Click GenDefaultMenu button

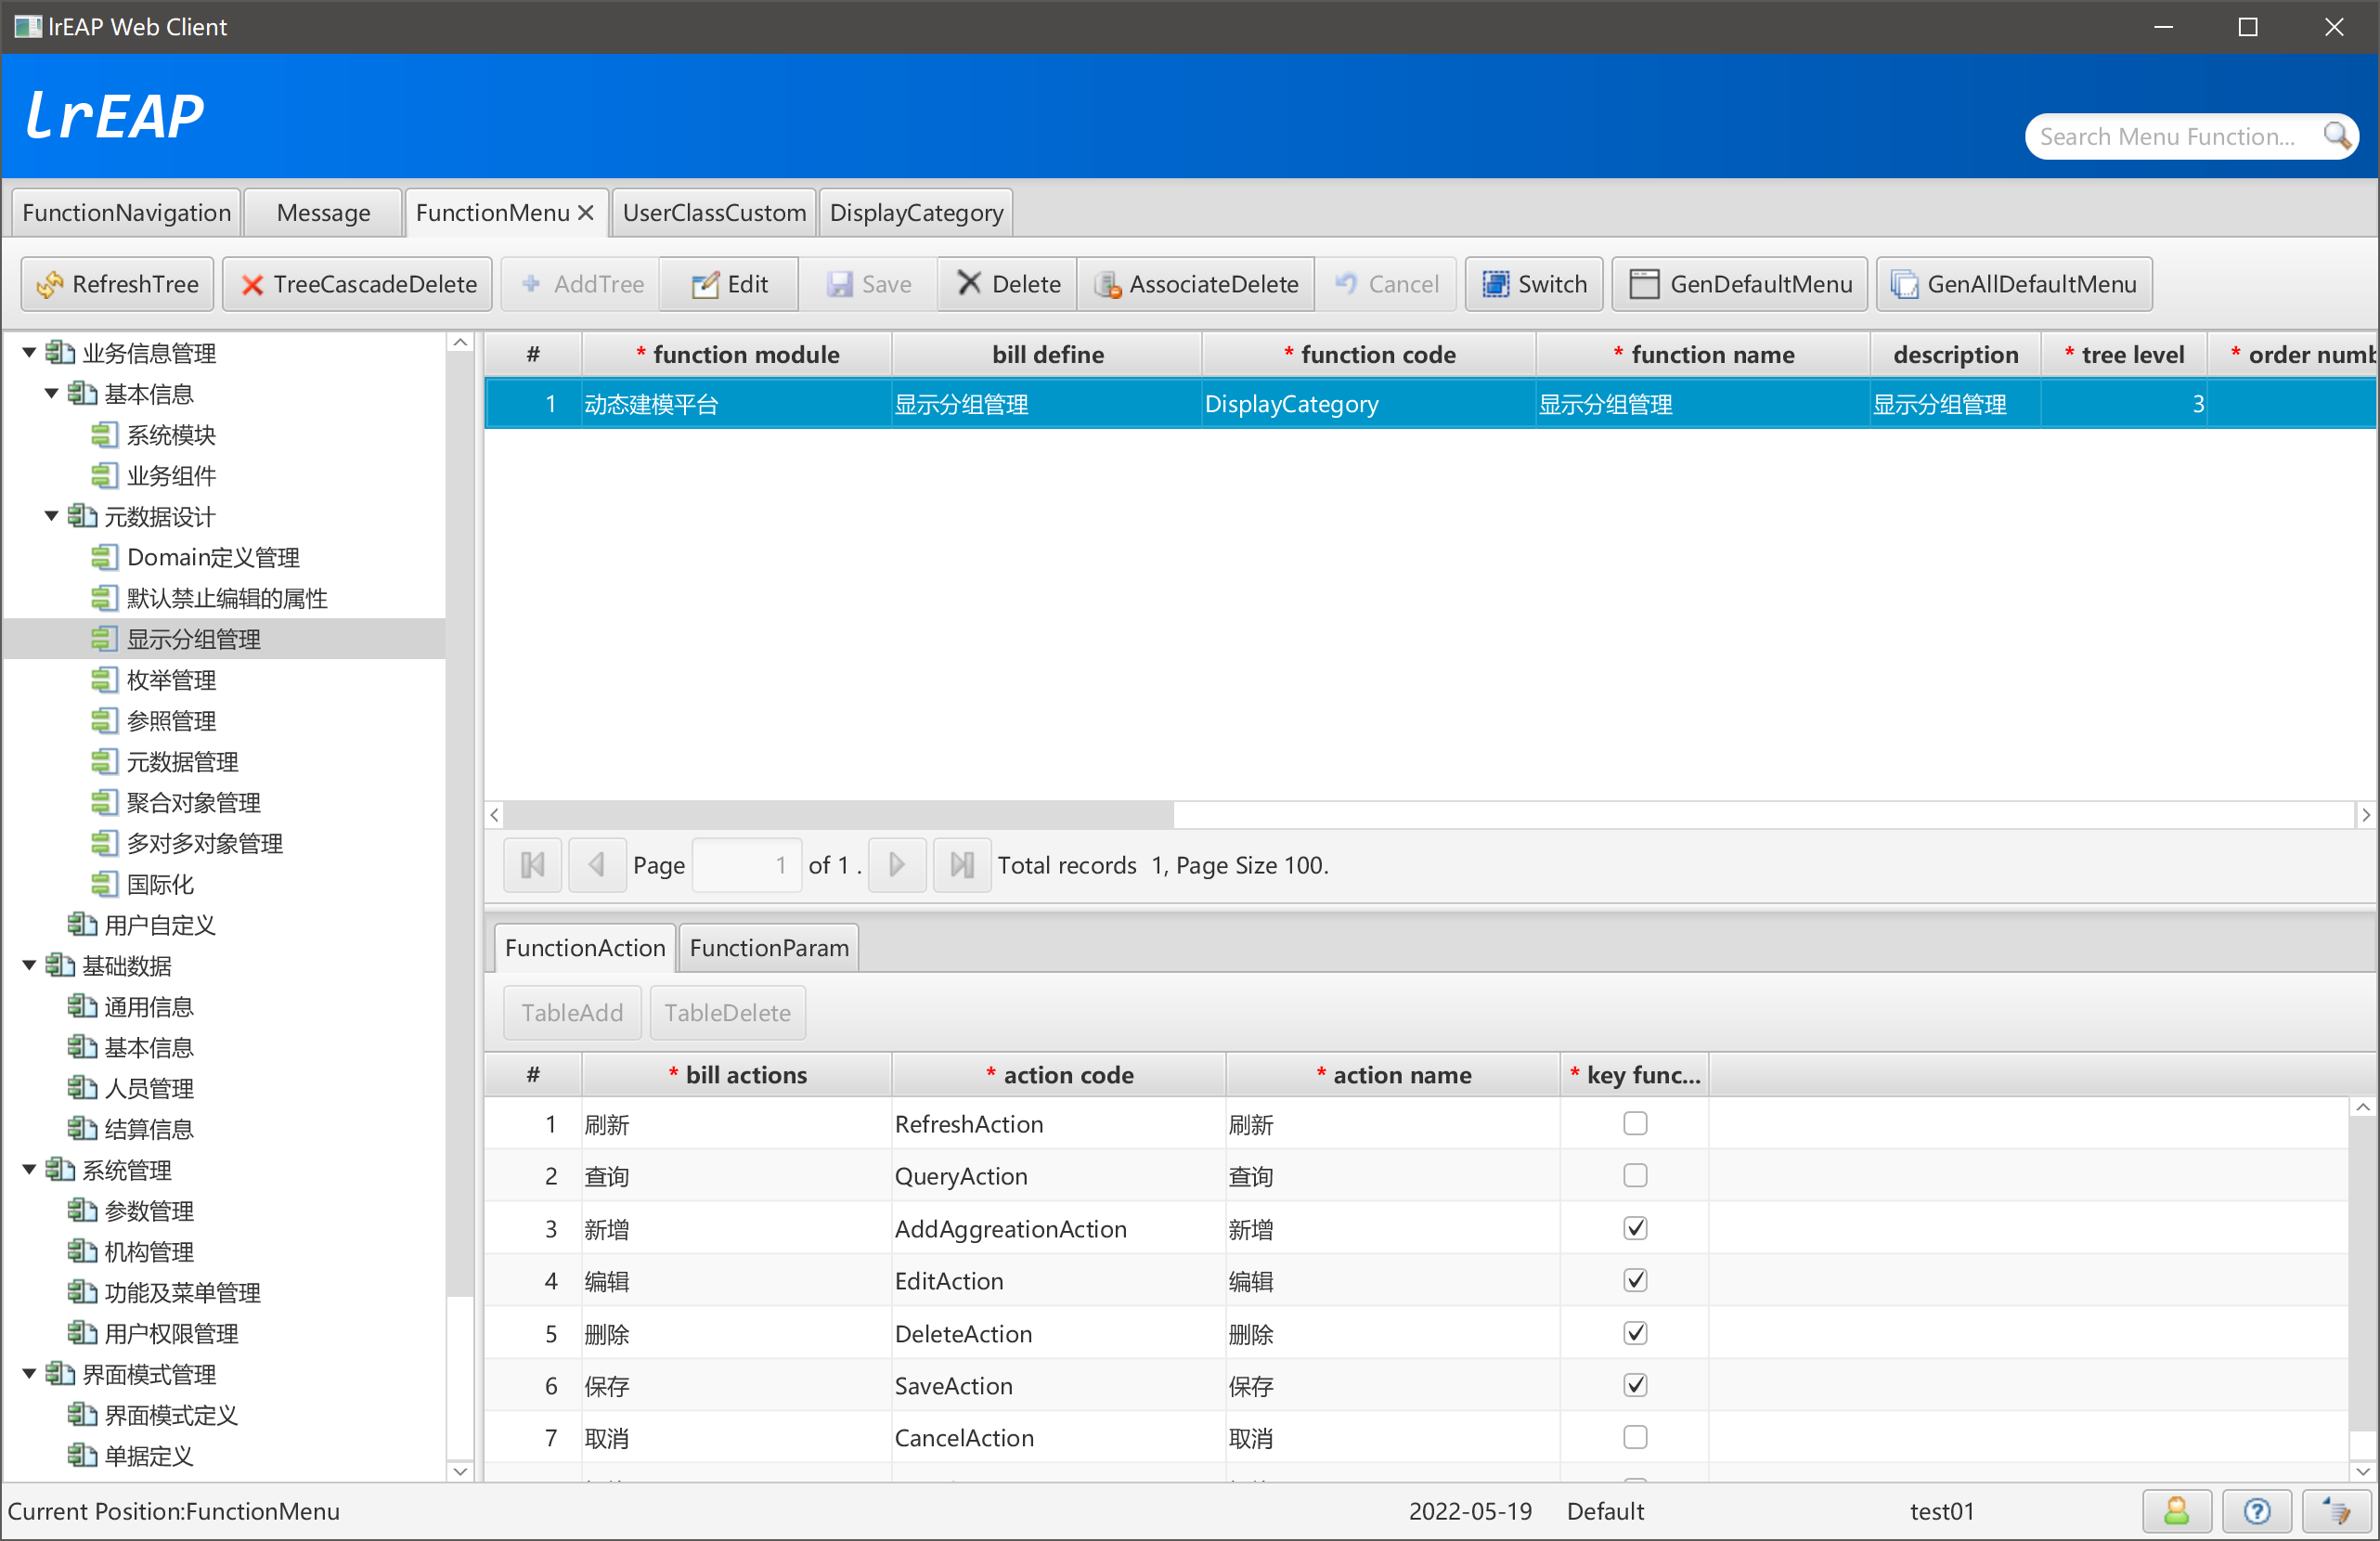point(1740,284)
